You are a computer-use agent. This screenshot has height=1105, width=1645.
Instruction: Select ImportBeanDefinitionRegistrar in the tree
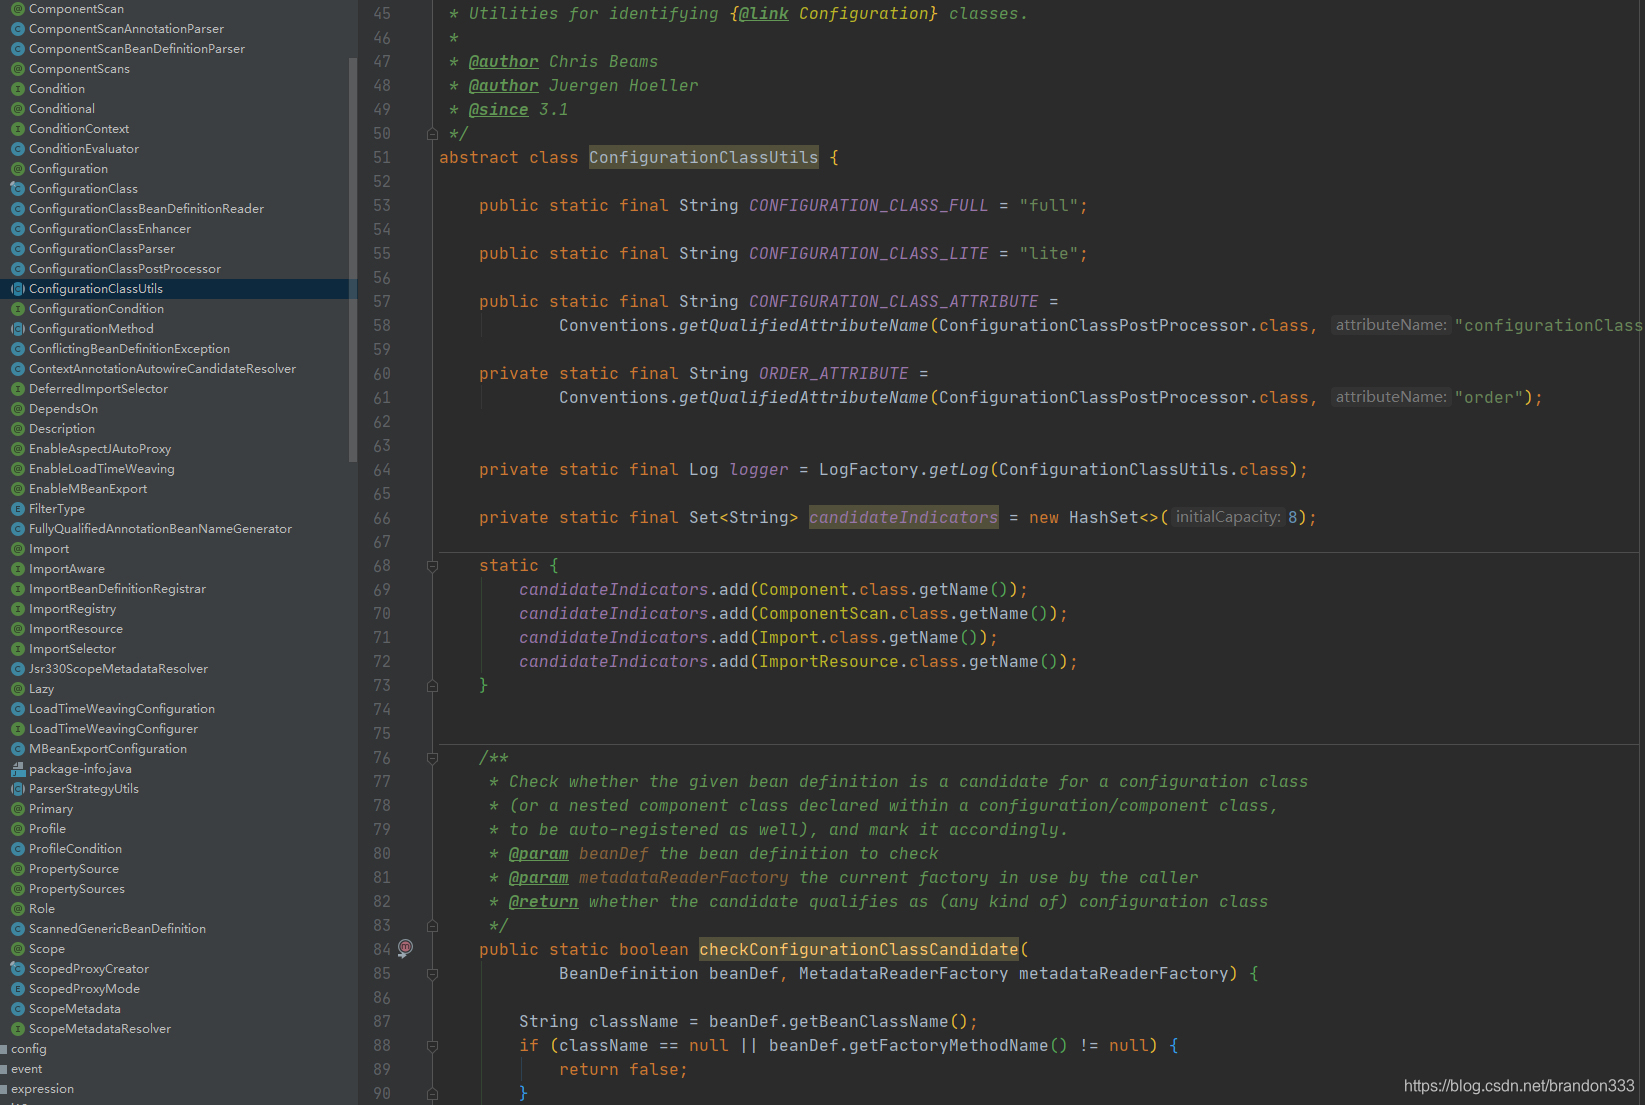tap(117, 589)
